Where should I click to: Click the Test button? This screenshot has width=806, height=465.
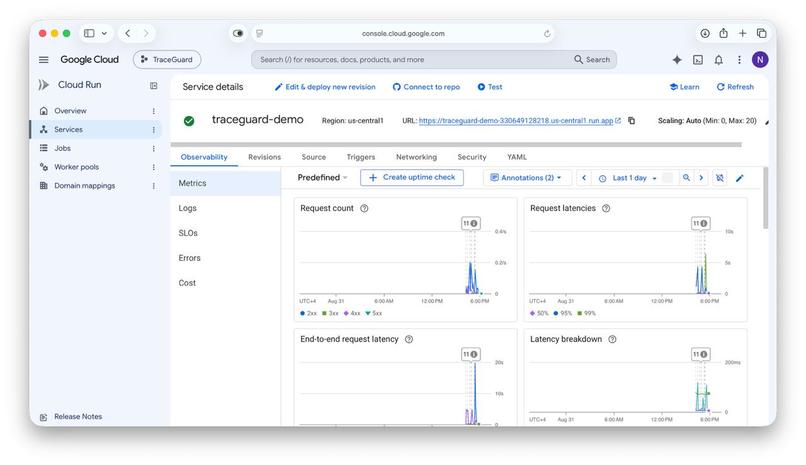(x=490, y=87)
